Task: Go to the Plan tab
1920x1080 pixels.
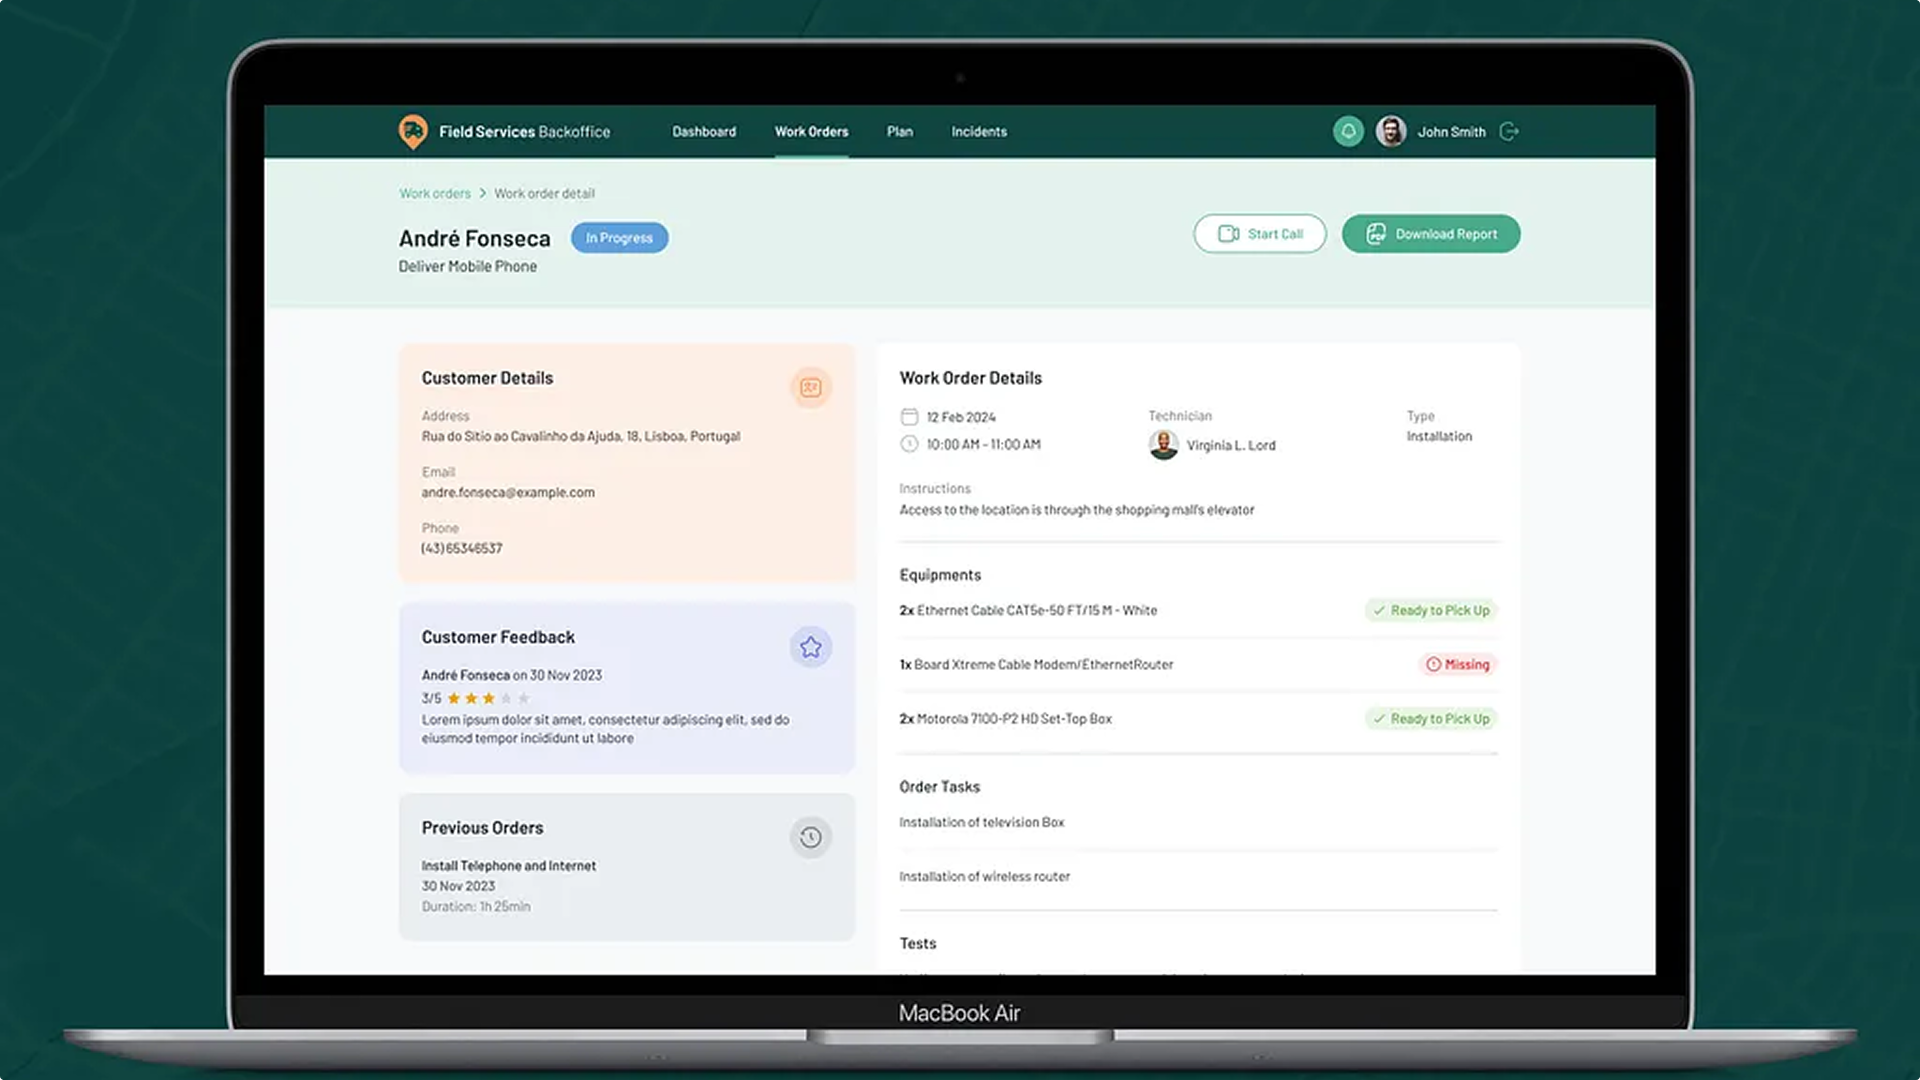Action: point(900,131)
